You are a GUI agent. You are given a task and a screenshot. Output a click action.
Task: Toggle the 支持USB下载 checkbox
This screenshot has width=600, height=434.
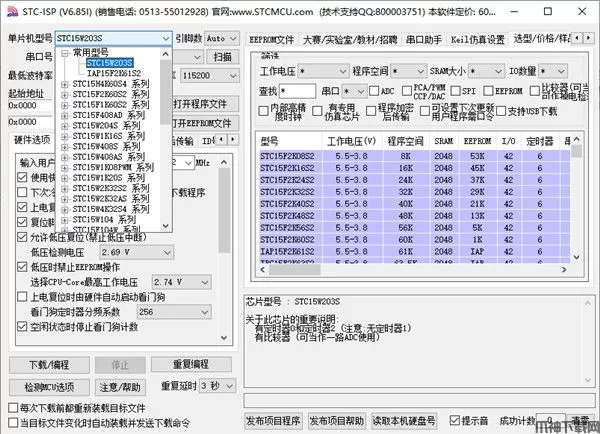pos(501,111)
